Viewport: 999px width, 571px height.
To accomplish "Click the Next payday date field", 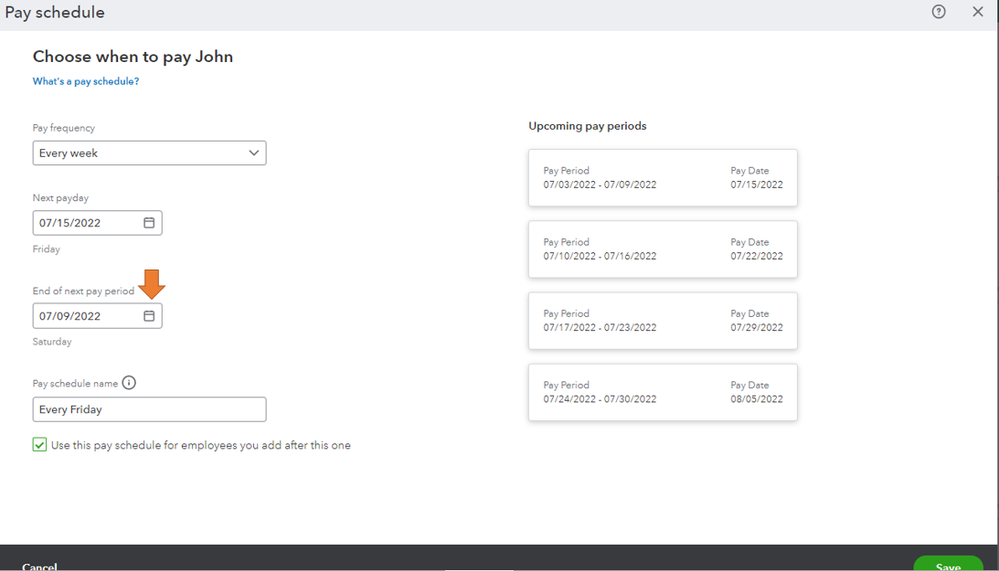I will click(85, 223).
